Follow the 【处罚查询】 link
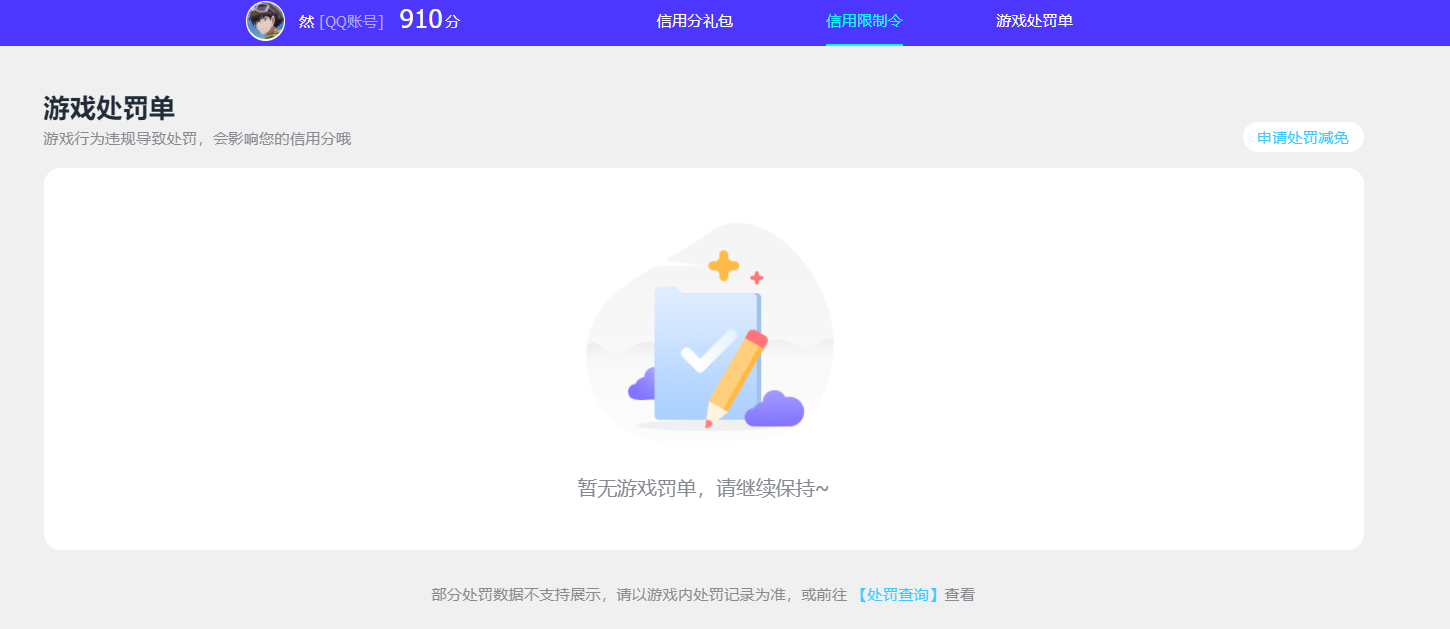The width and height of the screenshot is (1450, 629). (898, 595)
